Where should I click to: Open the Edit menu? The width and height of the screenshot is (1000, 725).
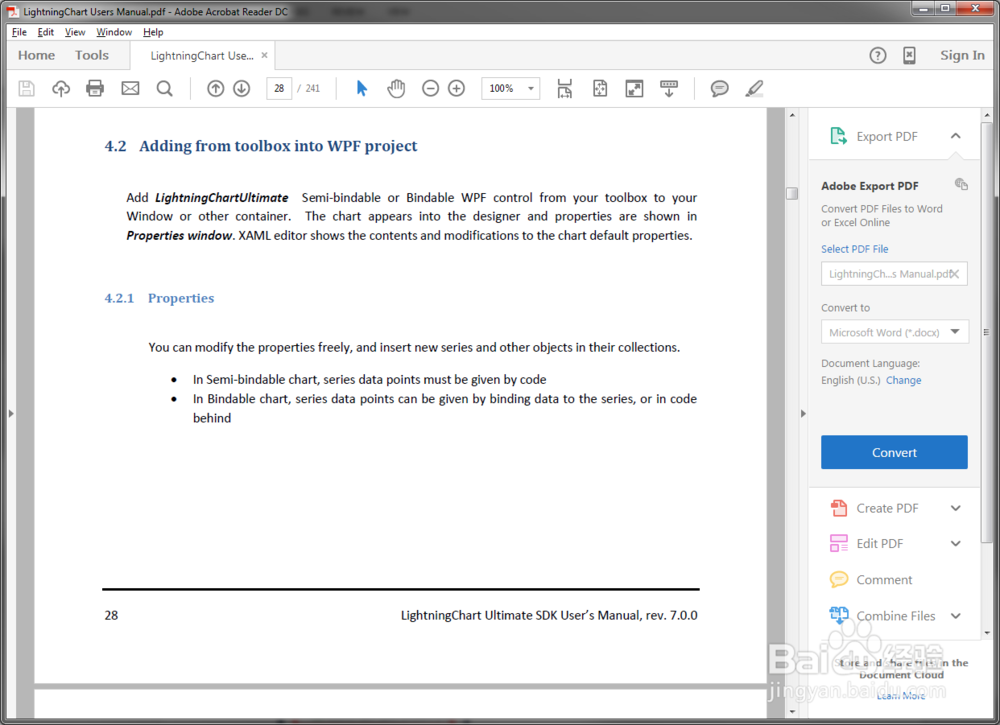tap(45, 32)
